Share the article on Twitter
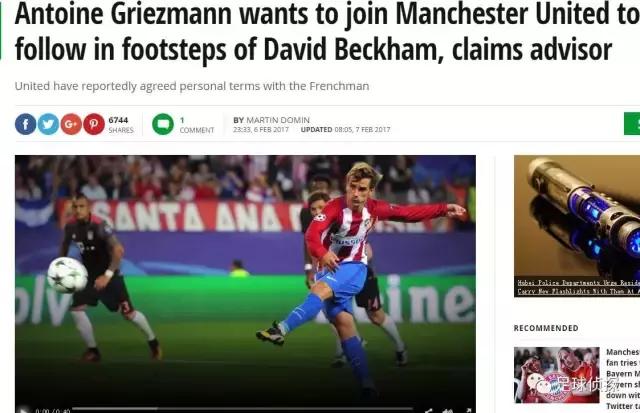This screenshot has height=413, width=640. pos(48,124)
